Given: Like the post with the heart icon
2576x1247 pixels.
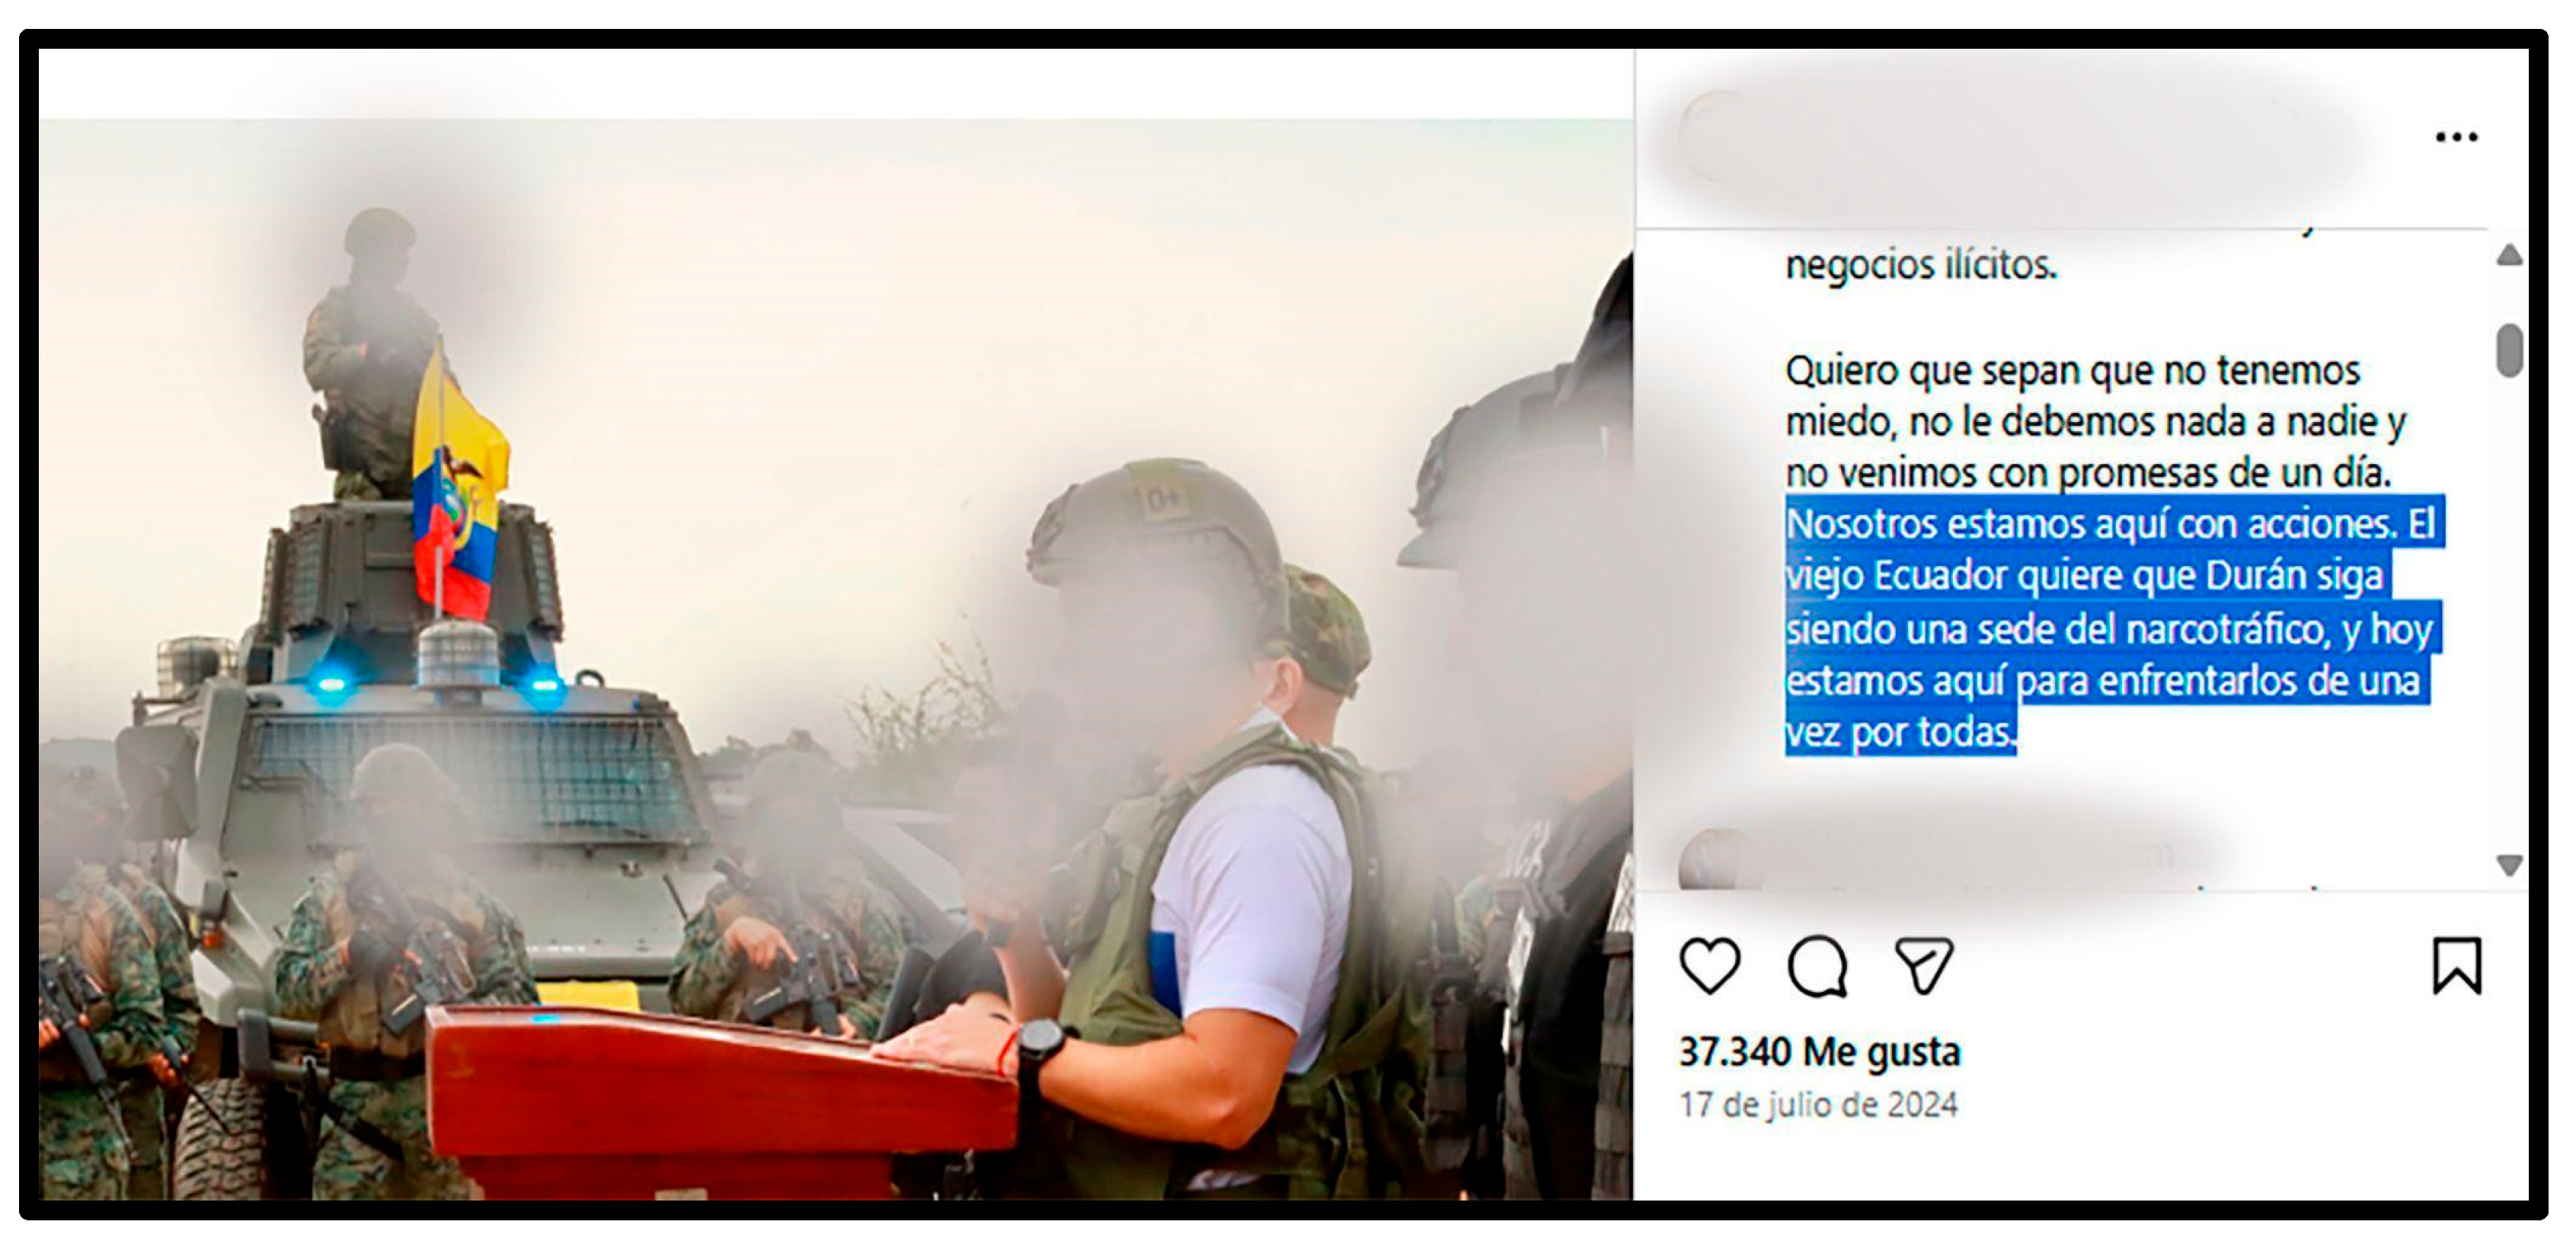Looking at the screenshot, I should click(1710, 966).
